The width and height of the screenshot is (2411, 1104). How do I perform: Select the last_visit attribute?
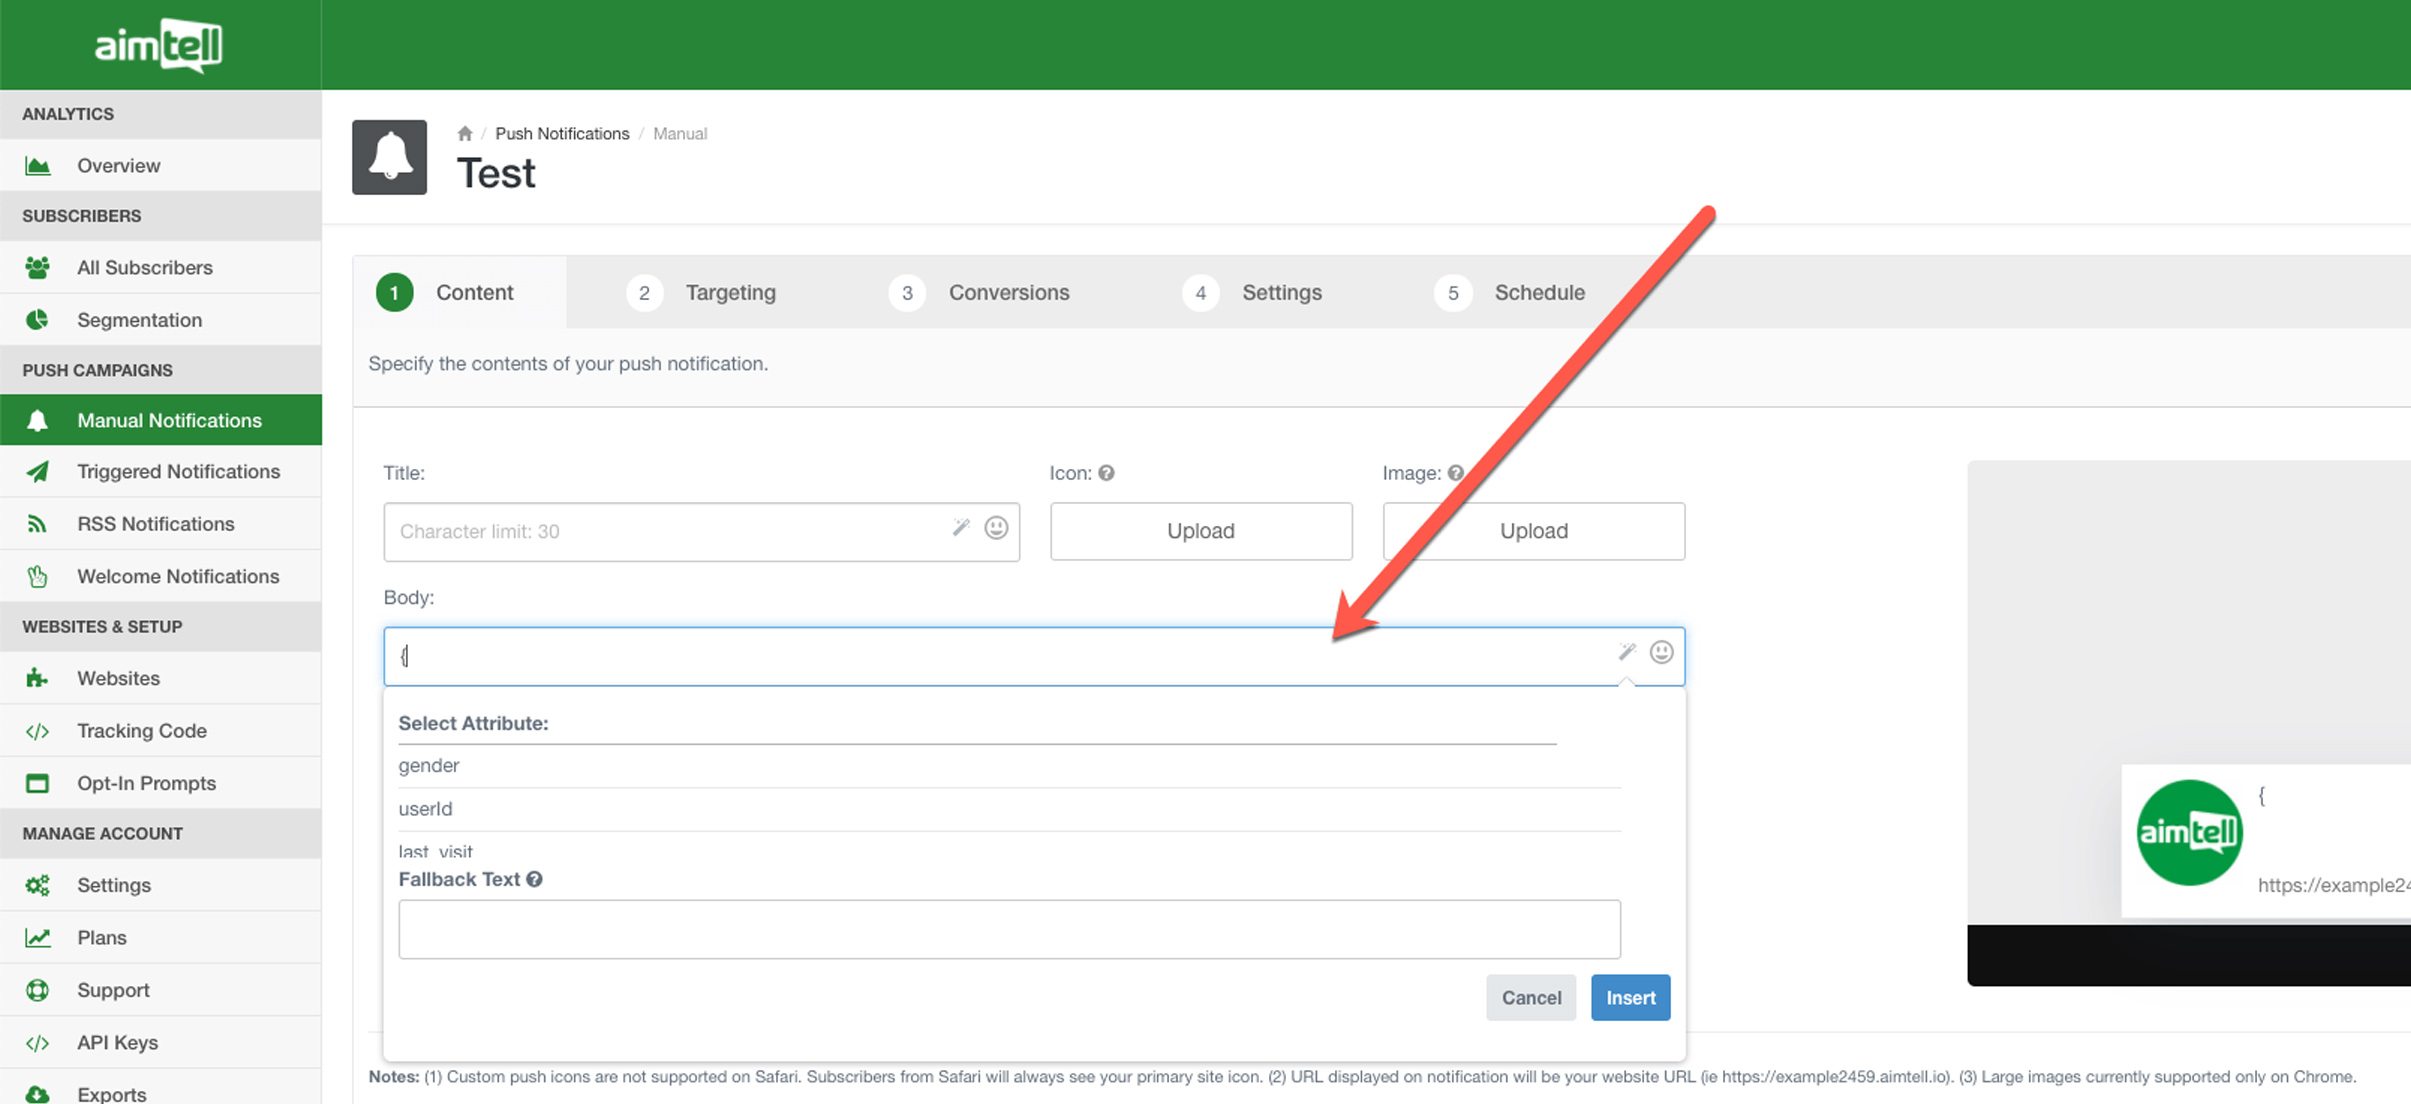click(x=436, y=850)
